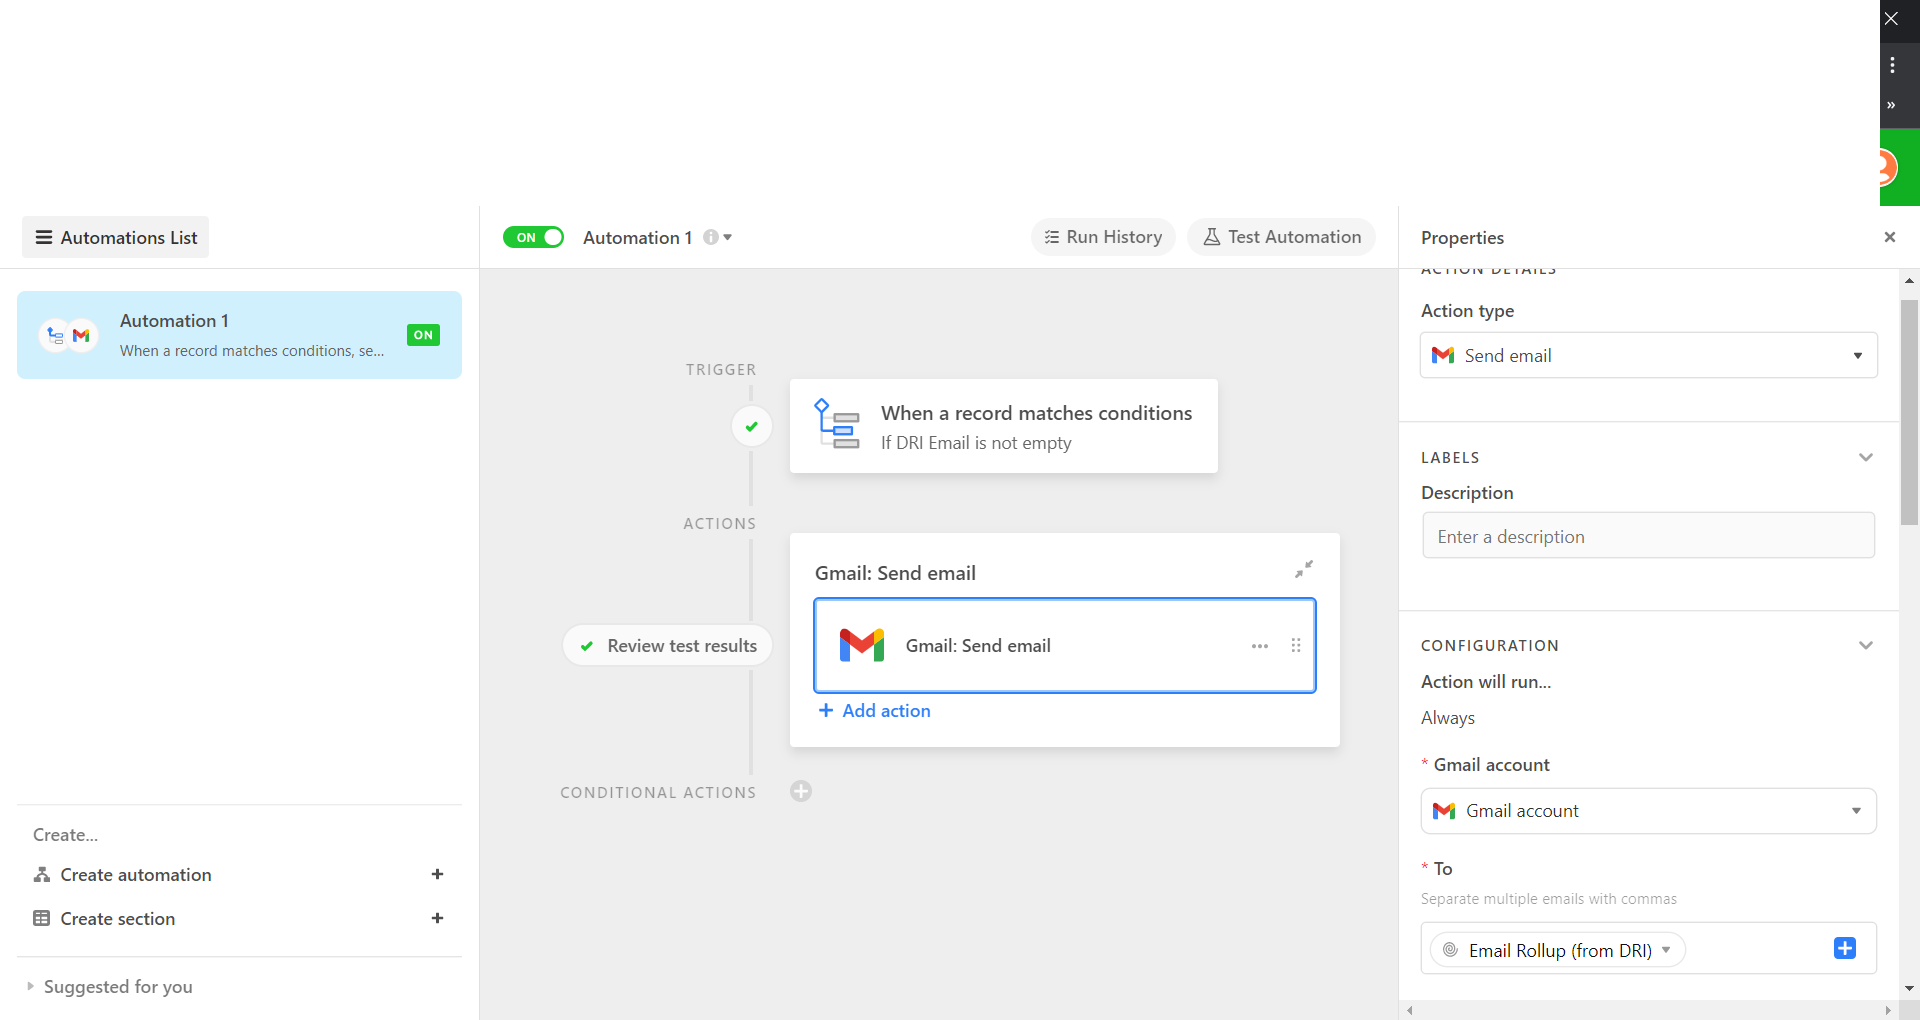Click Create automation
Viewport: 1920px width, 1020px height.
tap(136, 875)
